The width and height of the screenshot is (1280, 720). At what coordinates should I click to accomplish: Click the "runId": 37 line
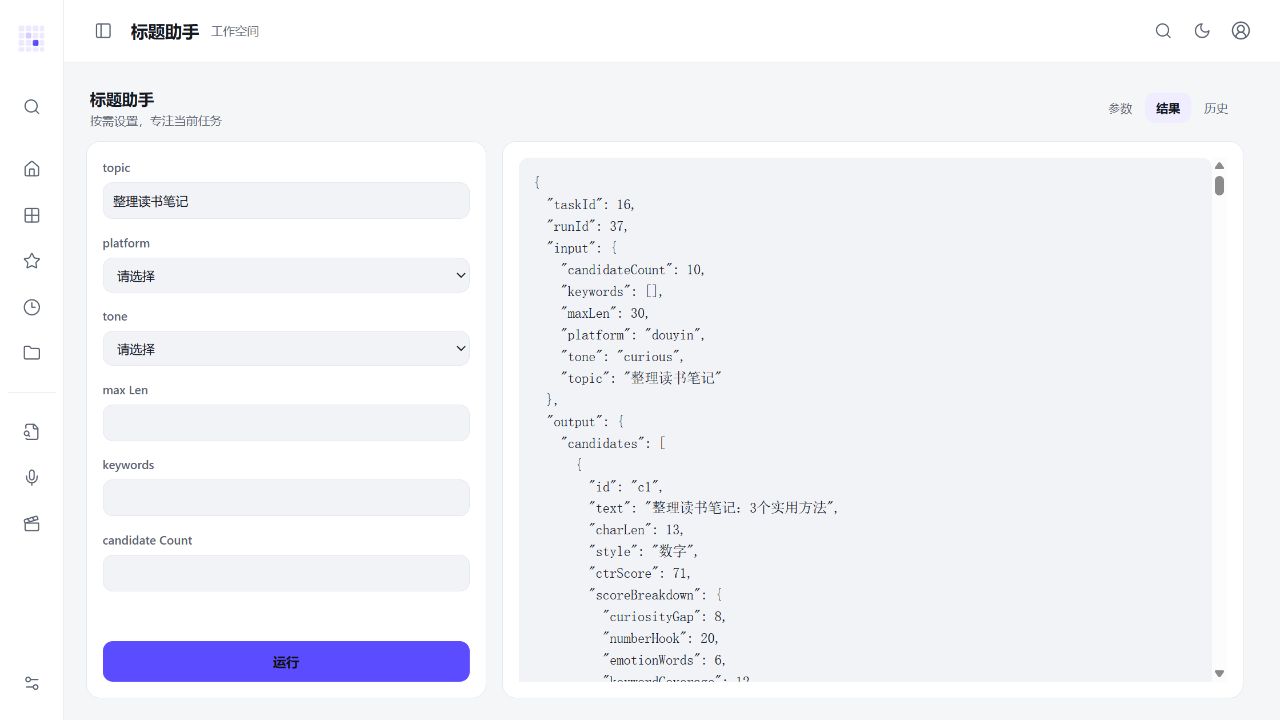pyautogui.click(x=587, y=226)
